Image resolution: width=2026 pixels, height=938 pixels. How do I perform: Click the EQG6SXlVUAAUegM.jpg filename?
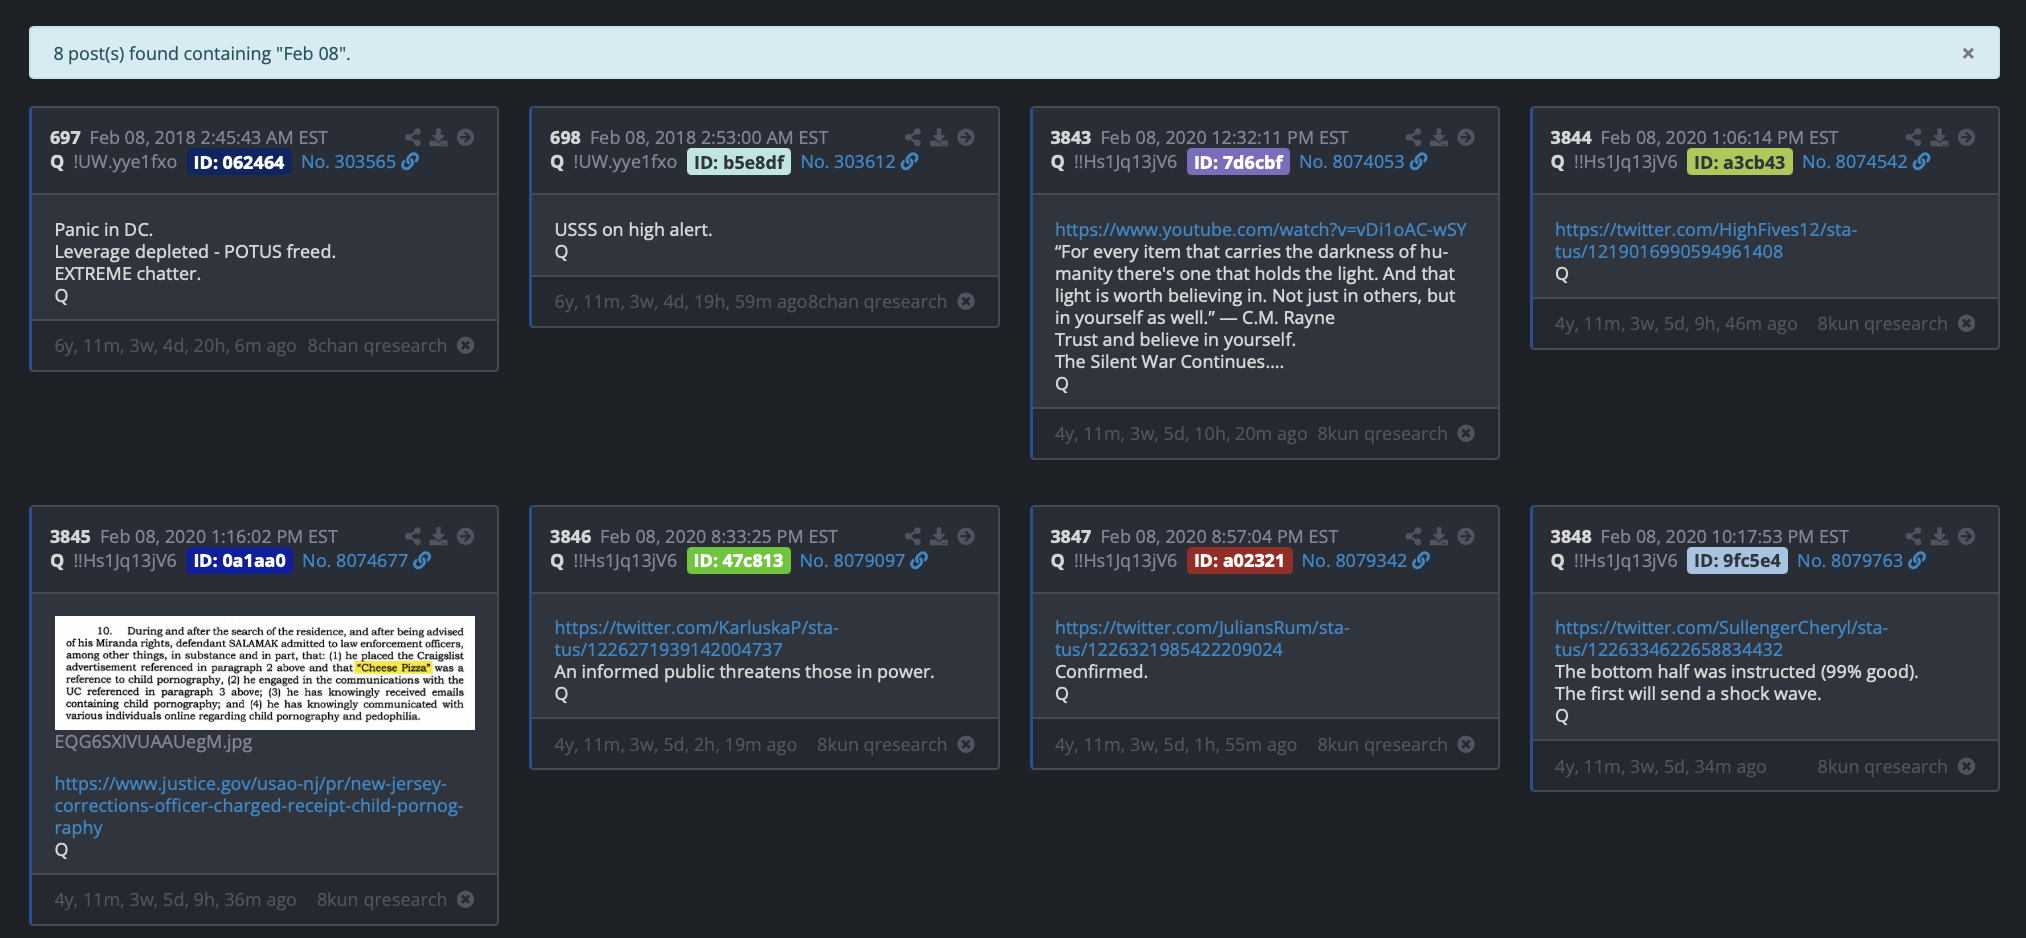click(153, 742)
